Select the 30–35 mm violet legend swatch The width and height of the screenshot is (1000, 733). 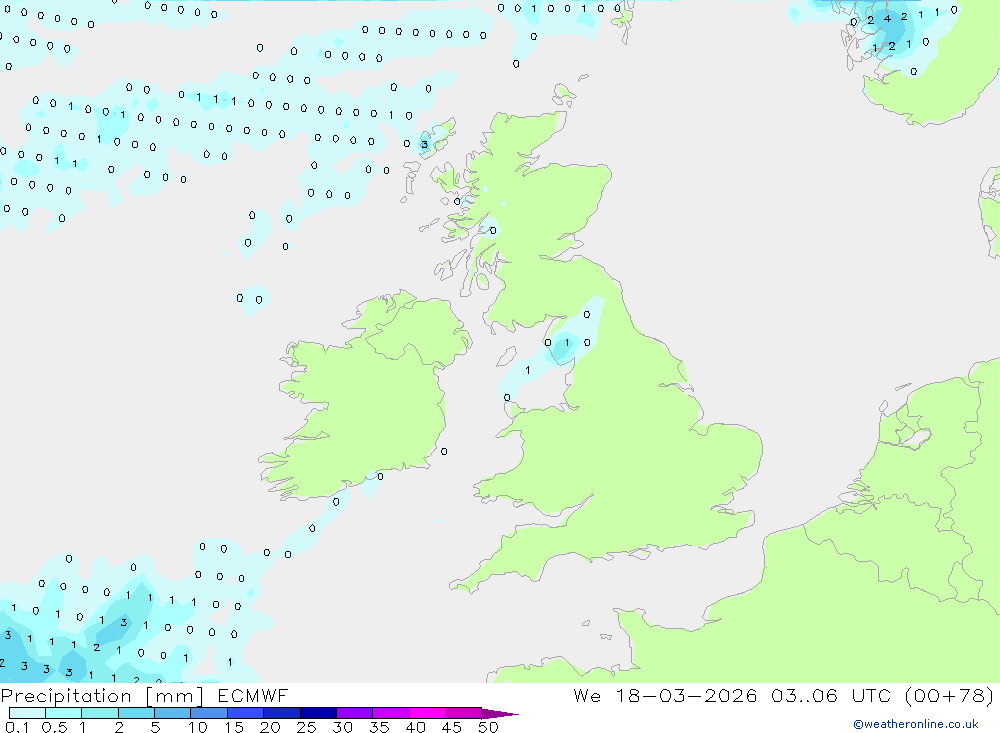tap(355, 713)
